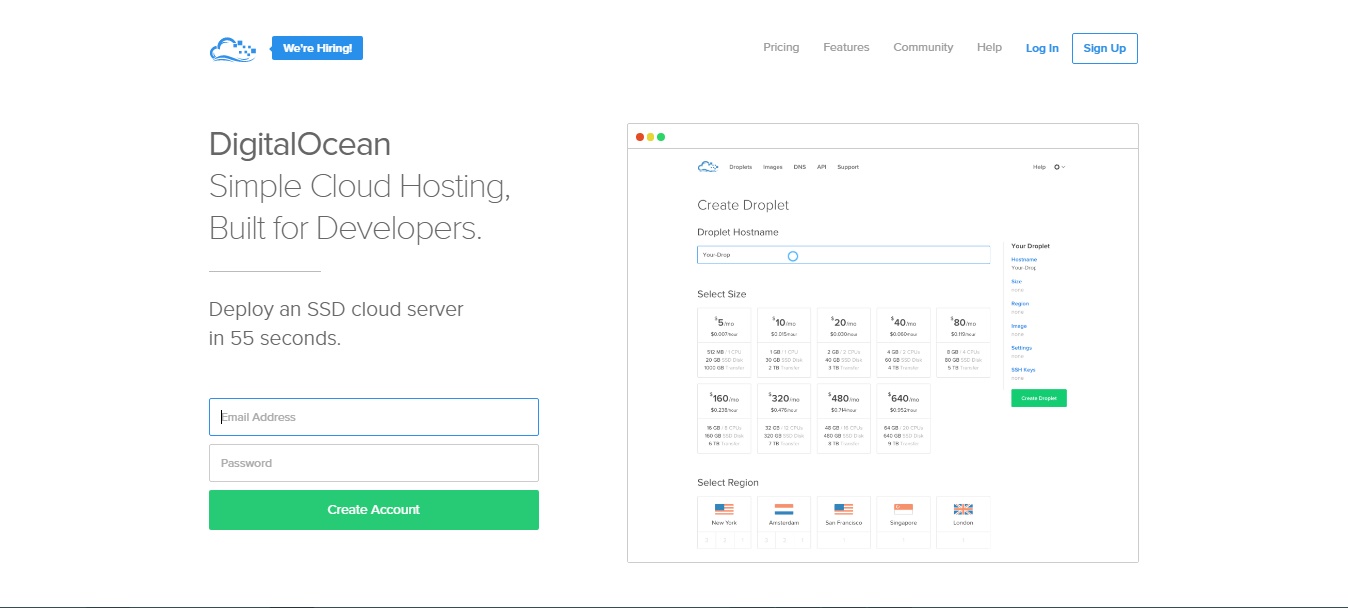Select Images in the preview navigation

(772, 167)
